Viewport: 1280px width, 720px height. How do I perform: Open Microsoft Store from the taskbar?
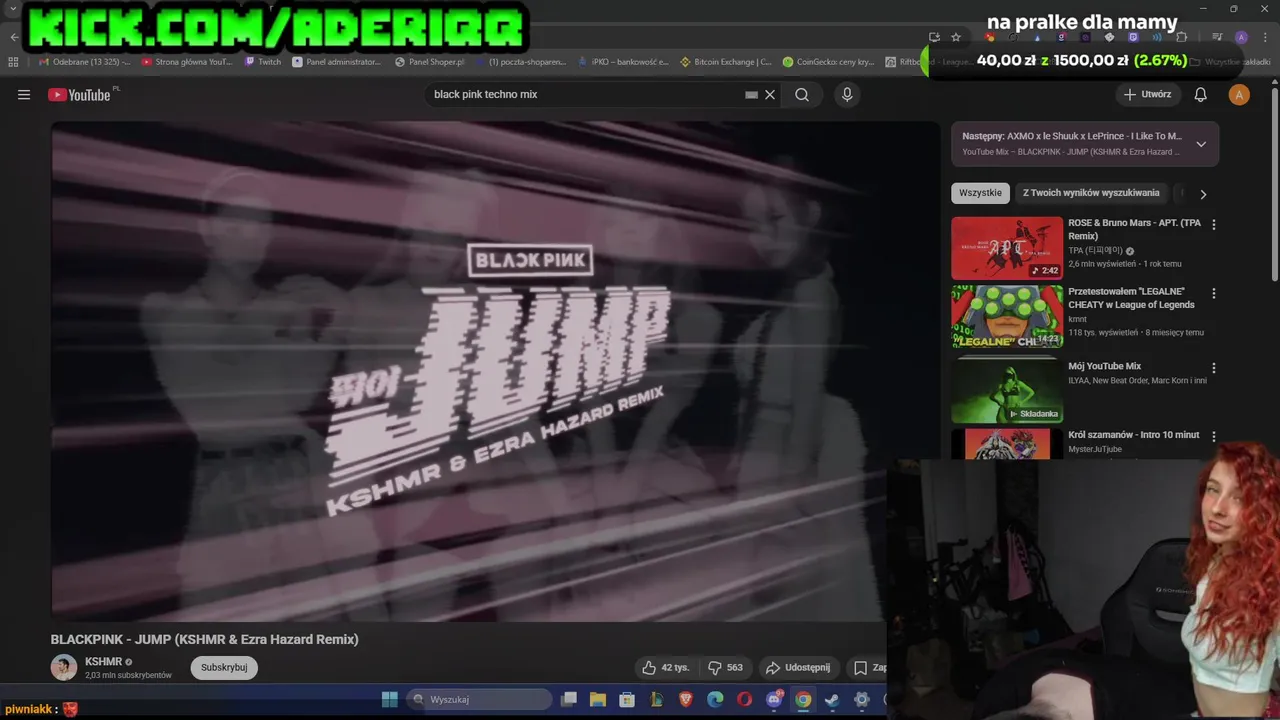pyautogui.click(x=627, y=699)
